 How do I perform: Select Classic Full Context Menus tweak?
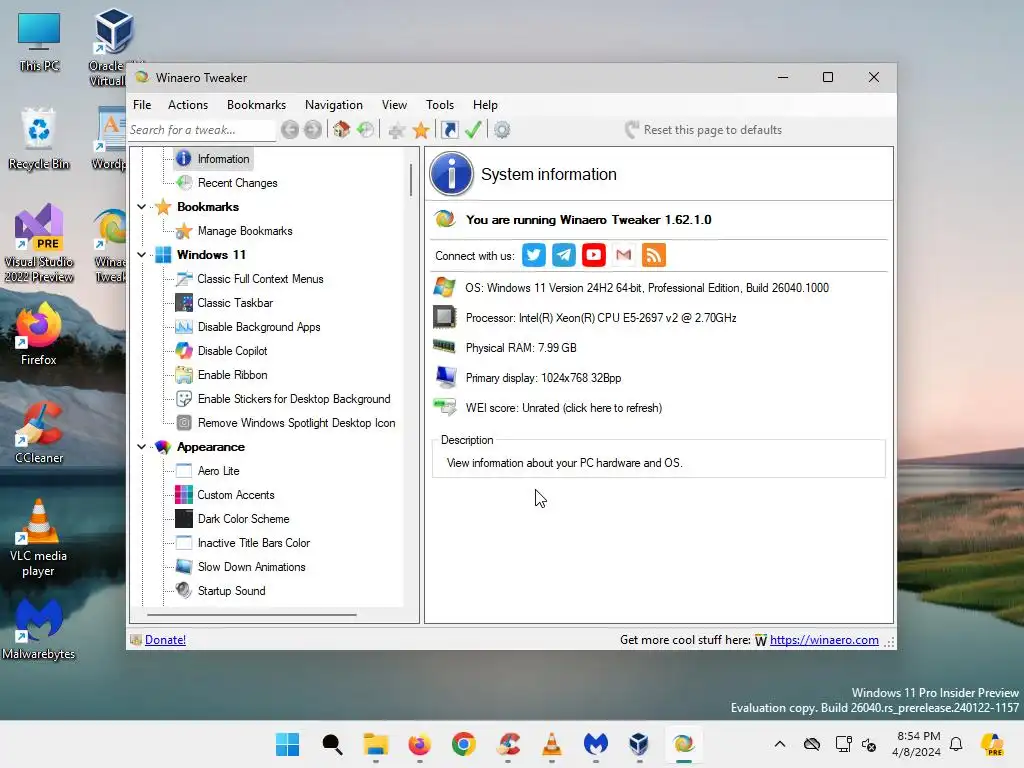pyautogui.click(x=260, y=279)
